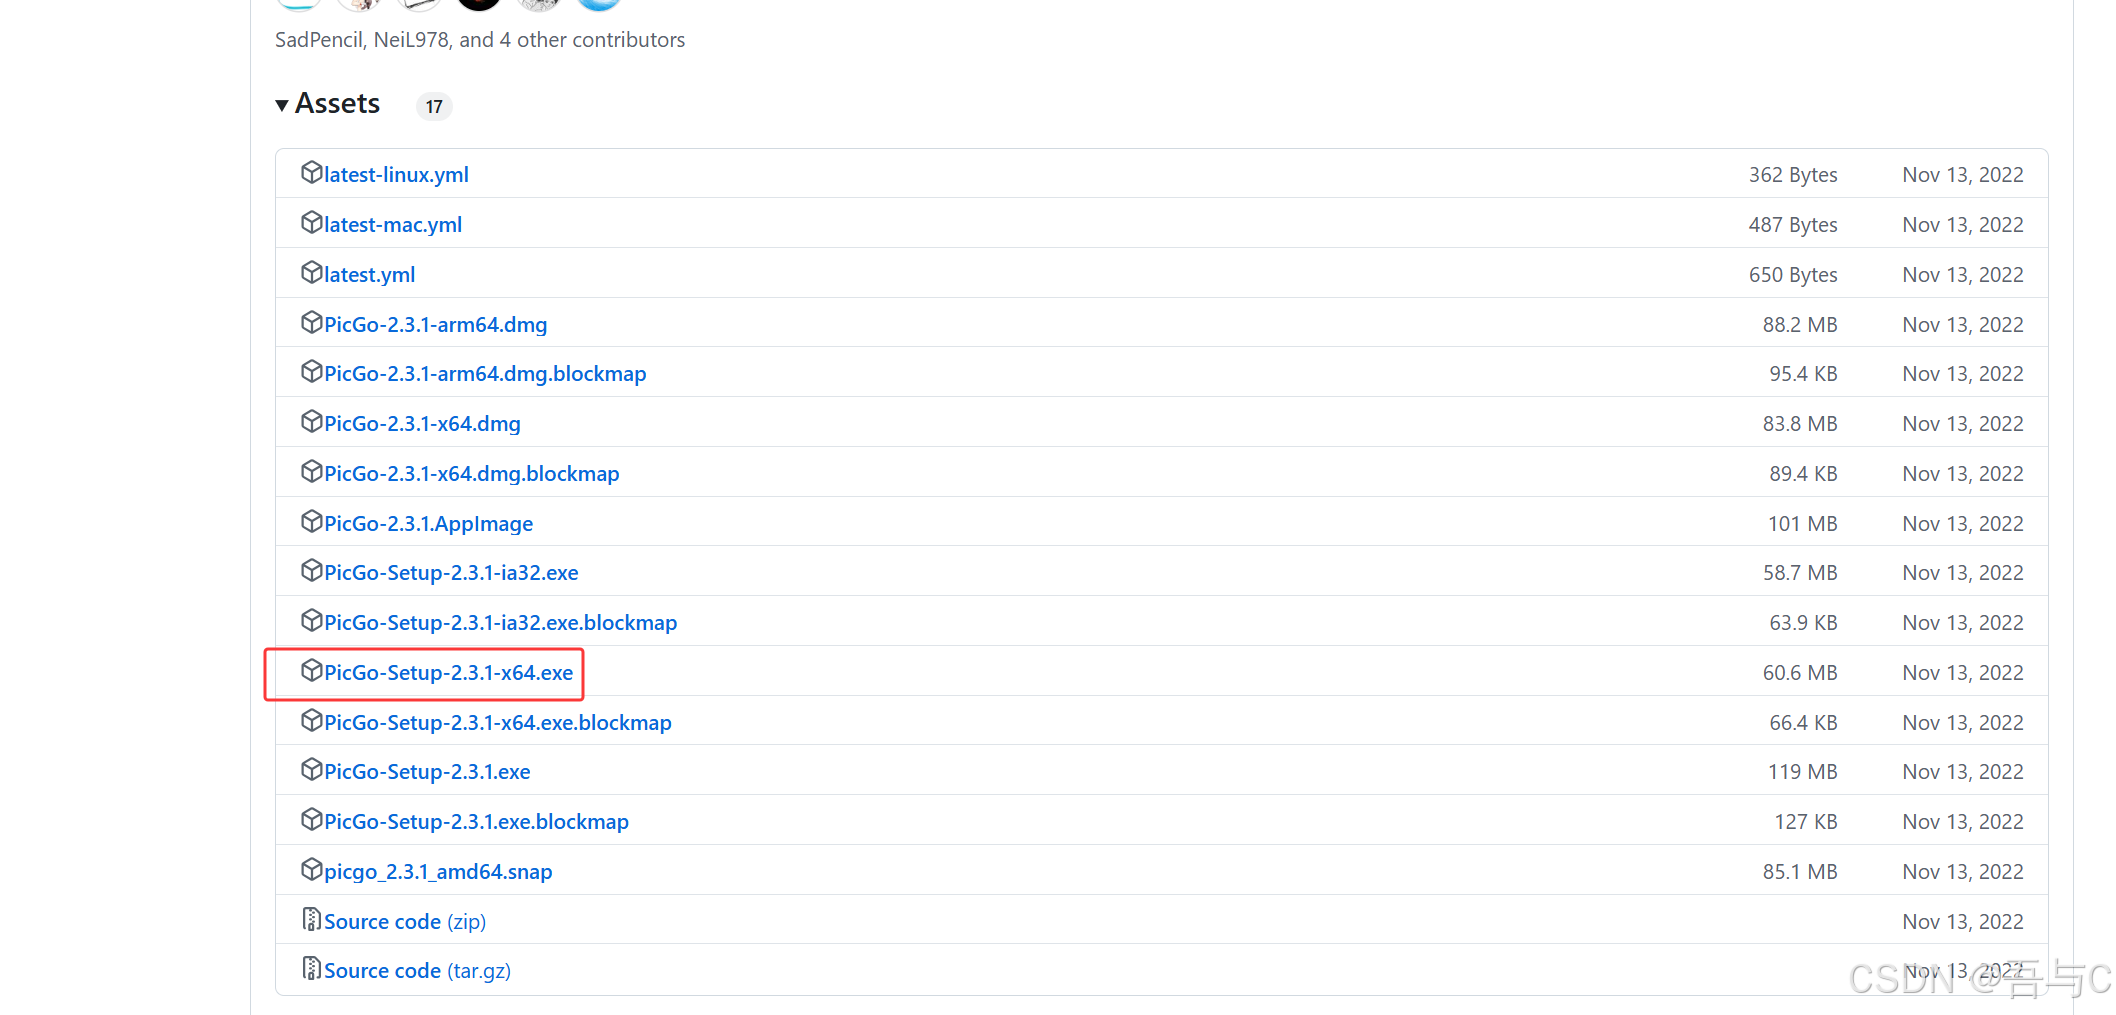Open PicGo-Setup-2.3.1.exe.blockmap link
Screen dimensions: 2116x1015
pos(476,822)
